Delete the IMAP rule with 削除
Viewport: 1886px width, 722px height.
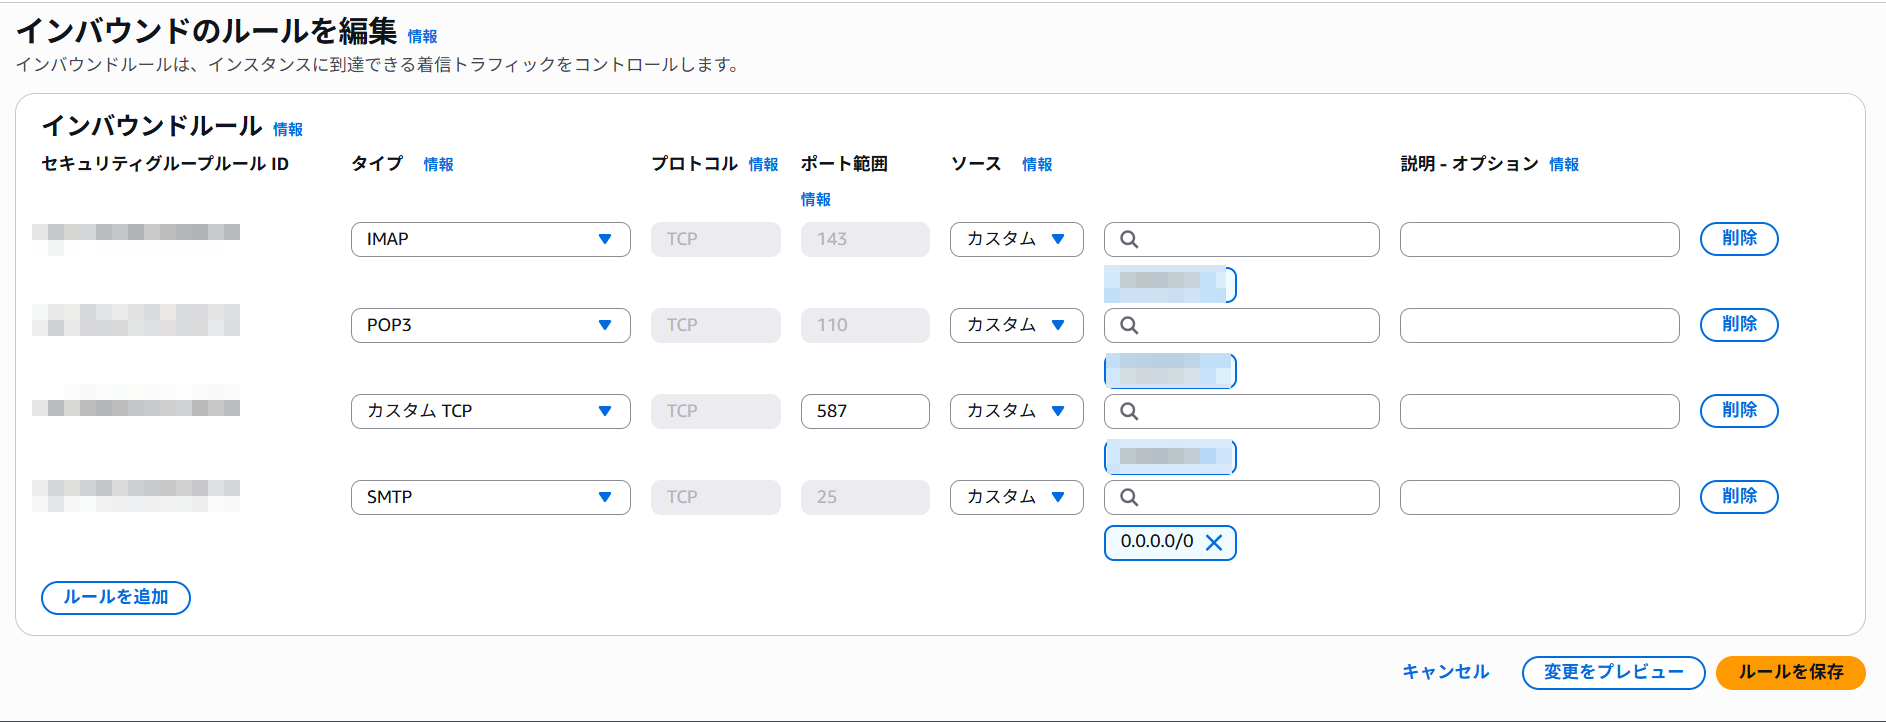tap(1738, 239)
